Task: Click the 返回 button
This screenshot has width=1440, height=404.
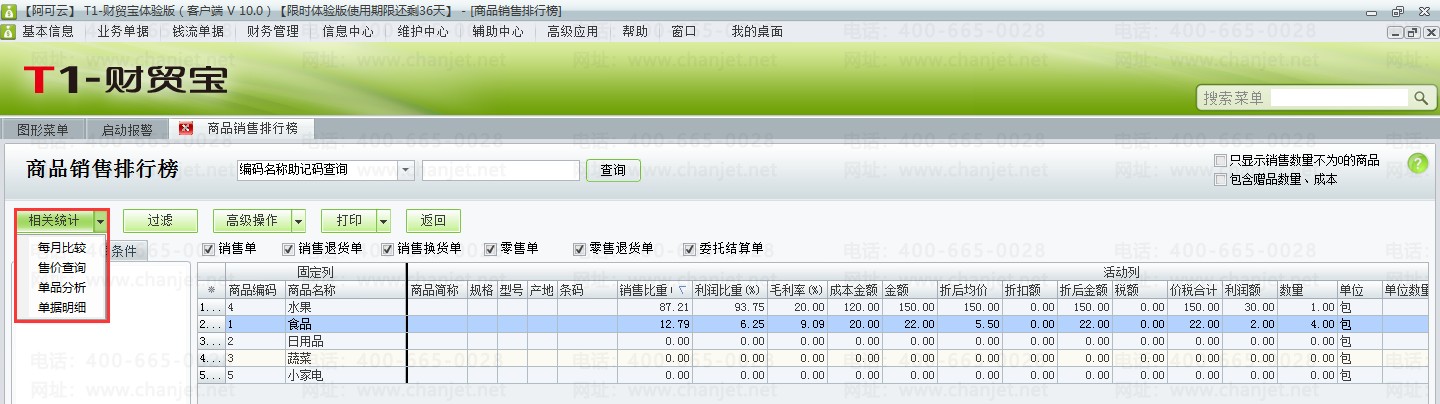Action: (x=433, y=221)
